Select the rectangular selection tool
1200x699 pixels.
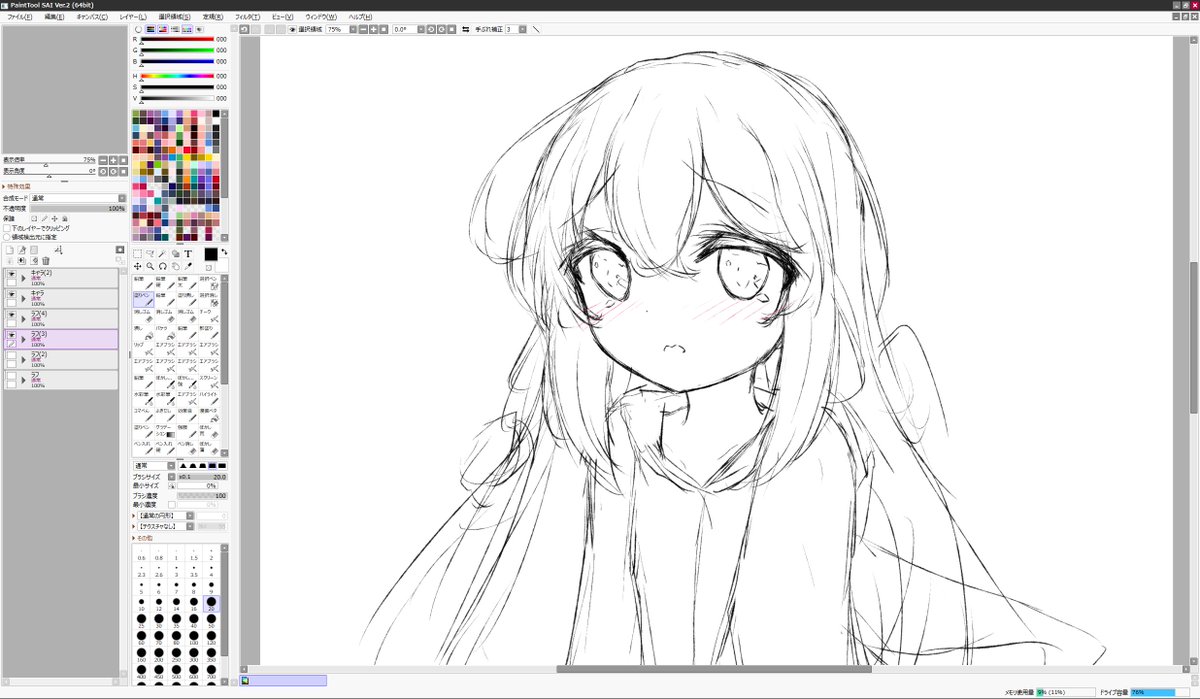point(138,254)
